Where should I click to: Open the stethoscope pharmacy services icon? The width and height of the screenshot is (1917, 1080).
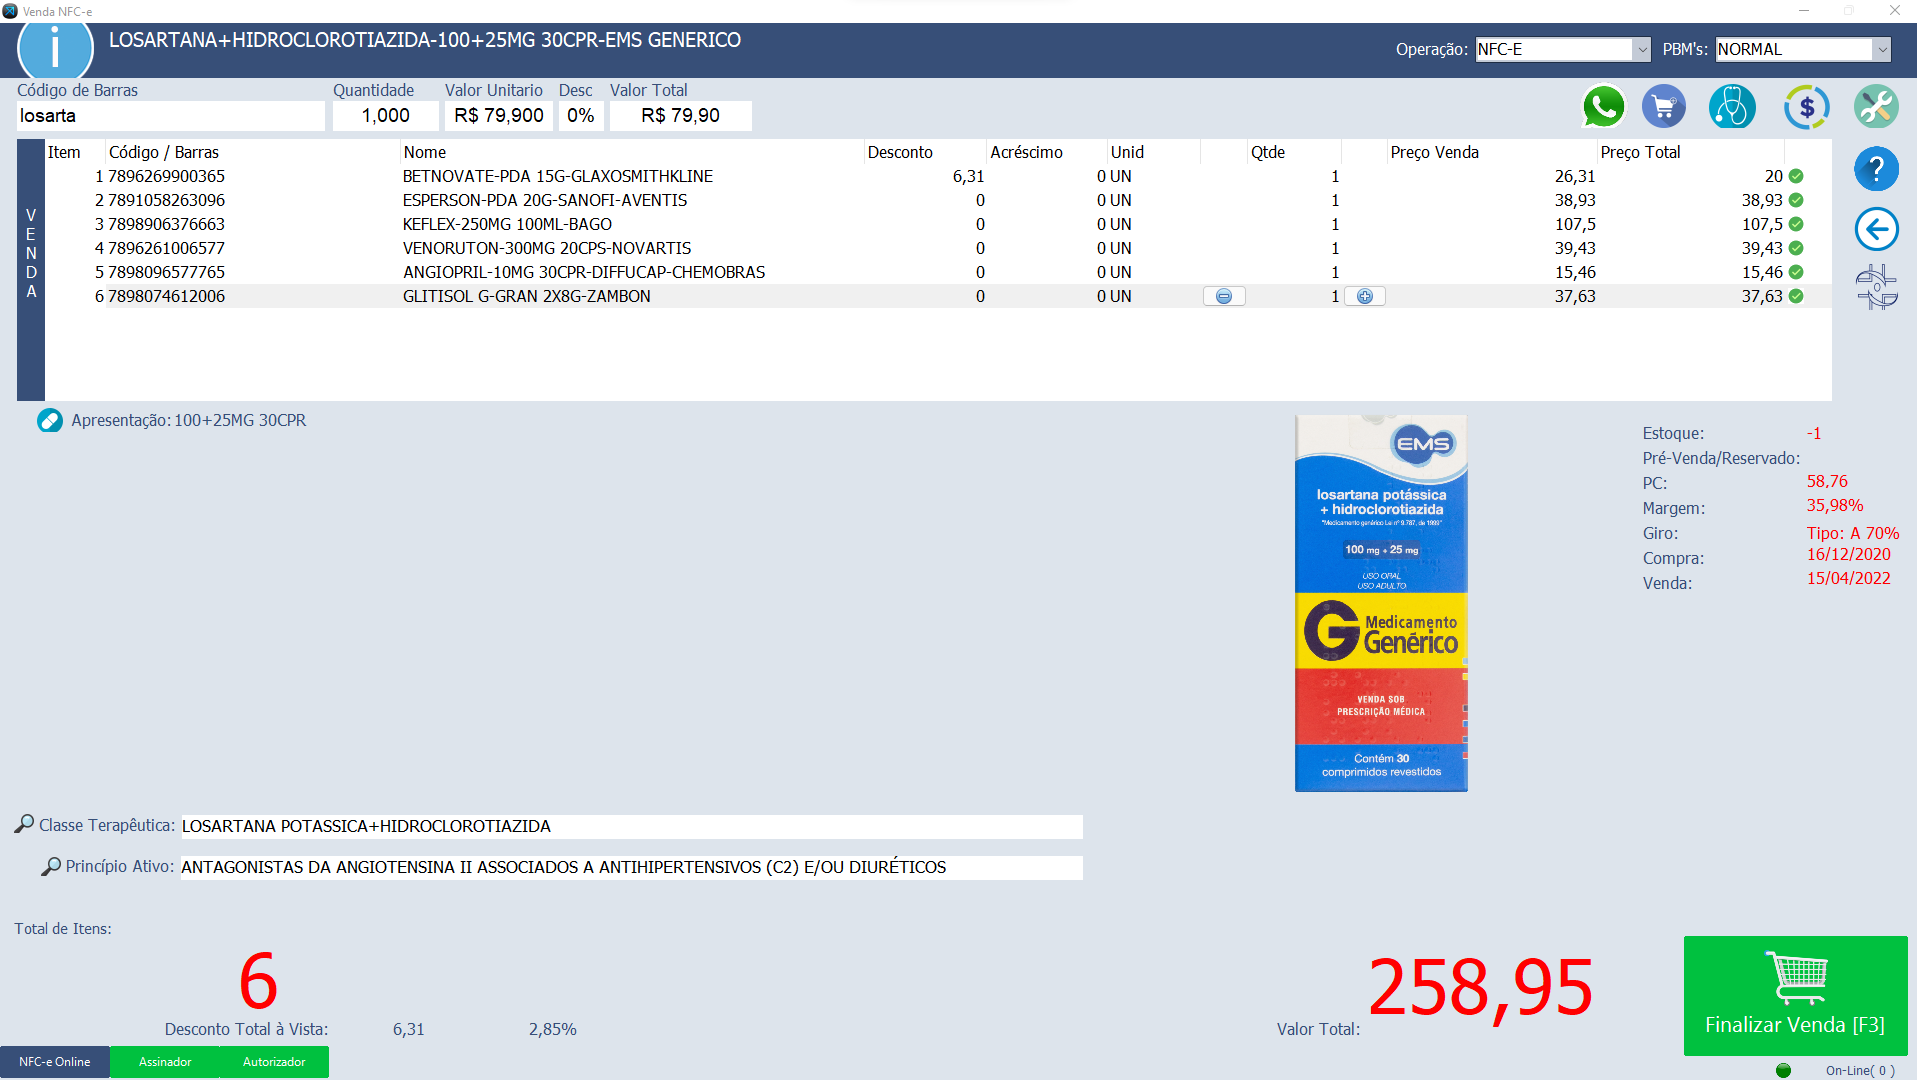pyautogui.click(x=1731, y=107)
